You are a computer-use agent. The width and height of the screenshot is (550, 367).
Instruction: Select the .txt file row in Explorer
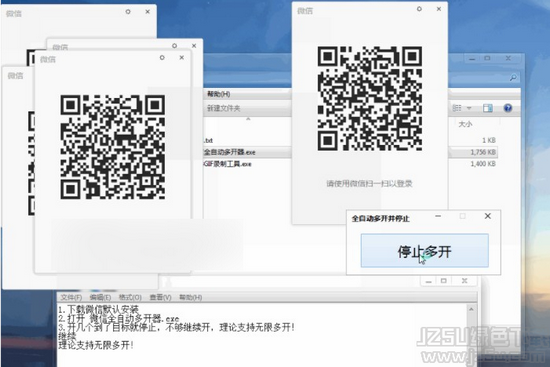click(209, 140)
